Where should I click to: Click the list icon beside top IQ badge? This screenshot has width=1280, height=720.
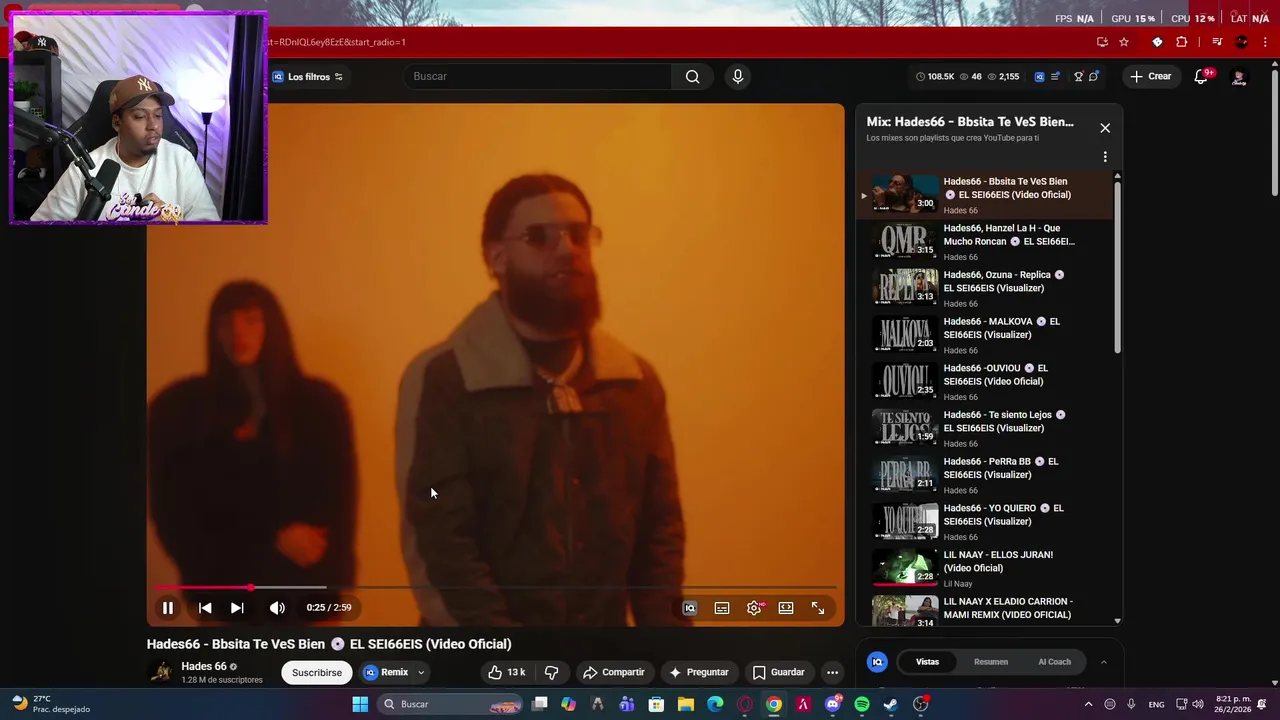[1055, 77]
